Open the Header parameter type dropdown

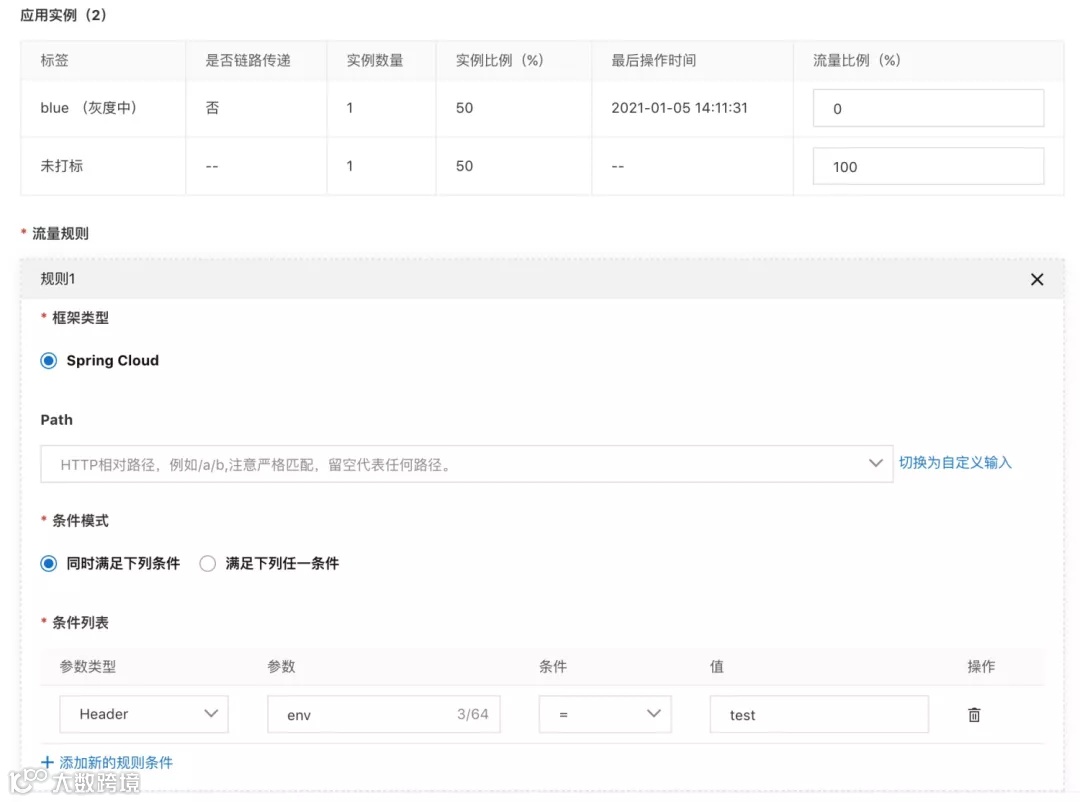(x=144, y=714)
